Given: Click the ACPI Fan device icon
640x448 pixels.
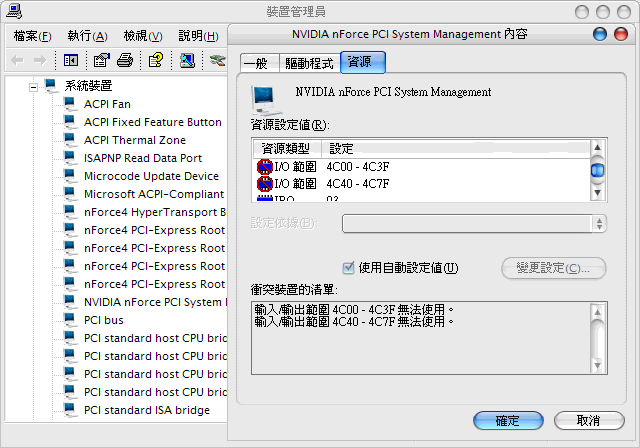Looking at the screenshot, I should 71,104.
